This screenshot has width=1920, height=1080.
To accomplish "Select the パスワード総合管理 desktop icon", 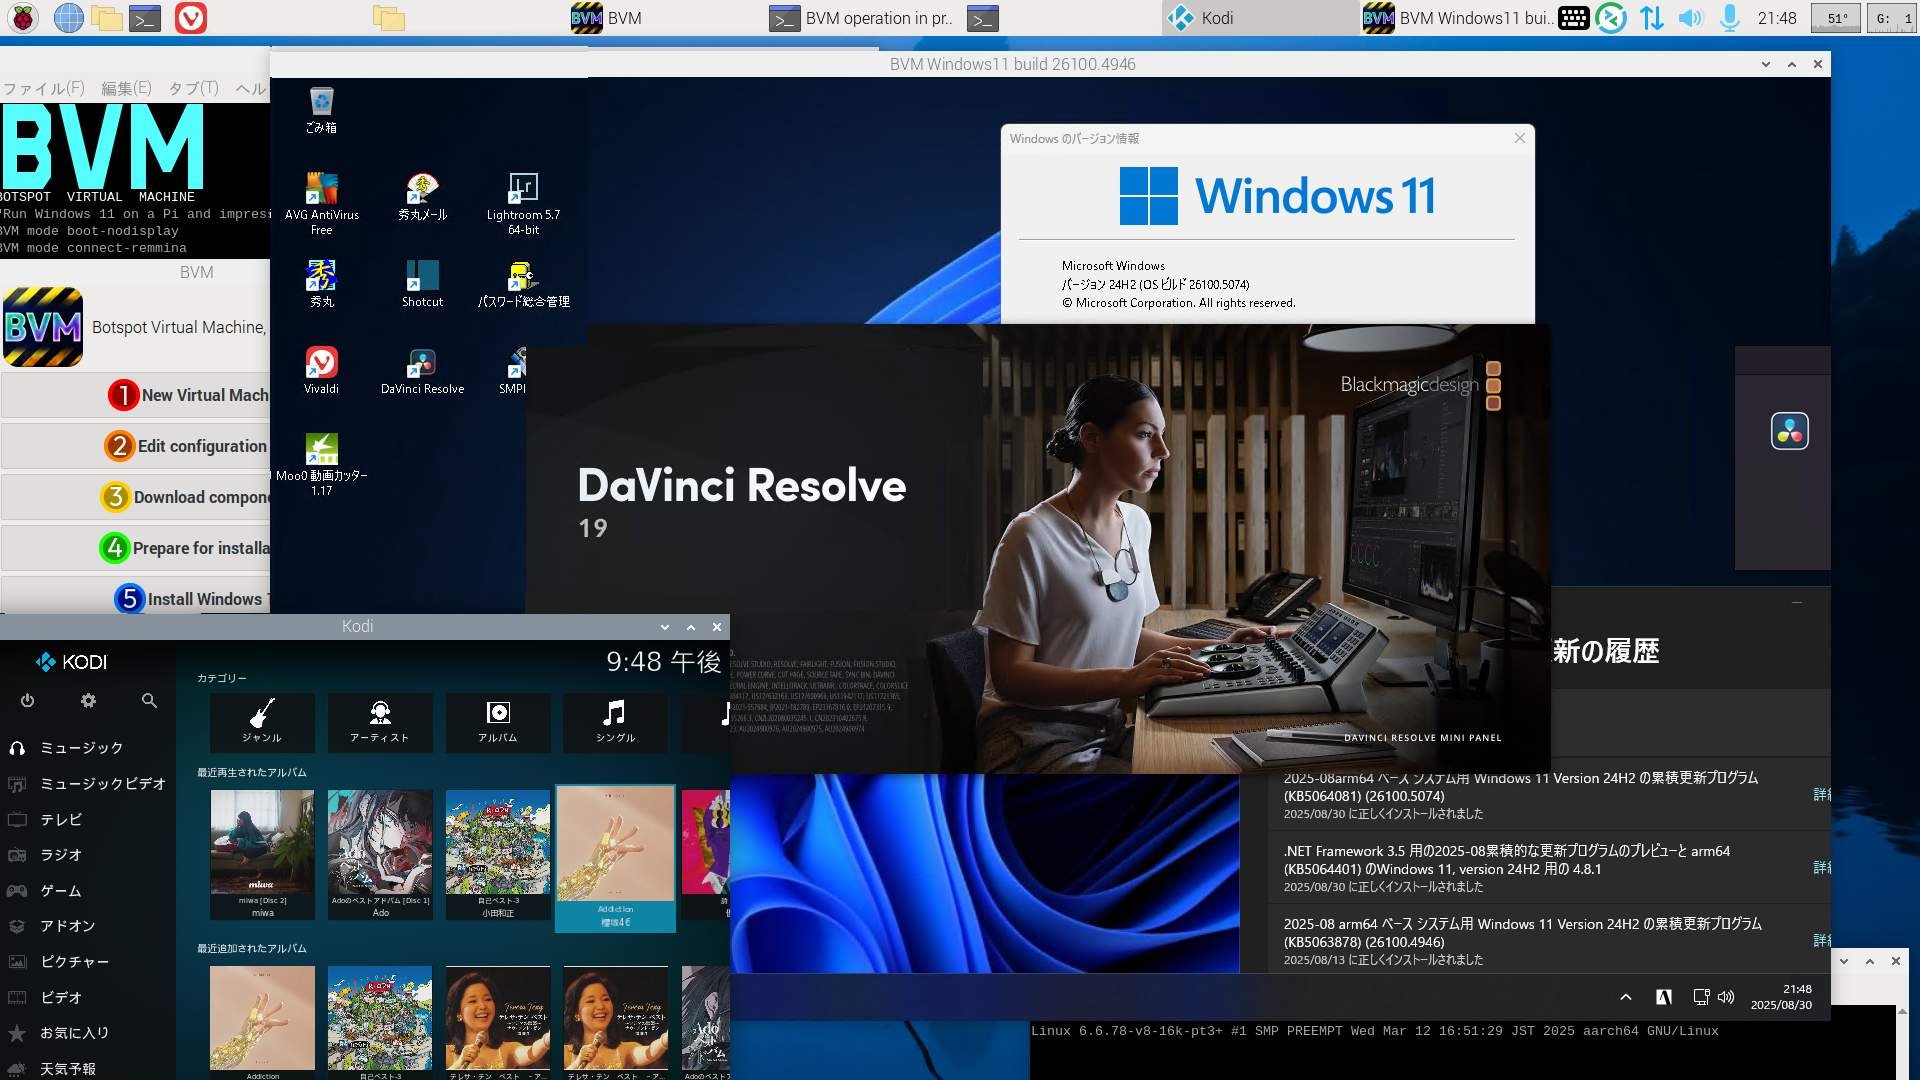I will [x=523, y=283].
